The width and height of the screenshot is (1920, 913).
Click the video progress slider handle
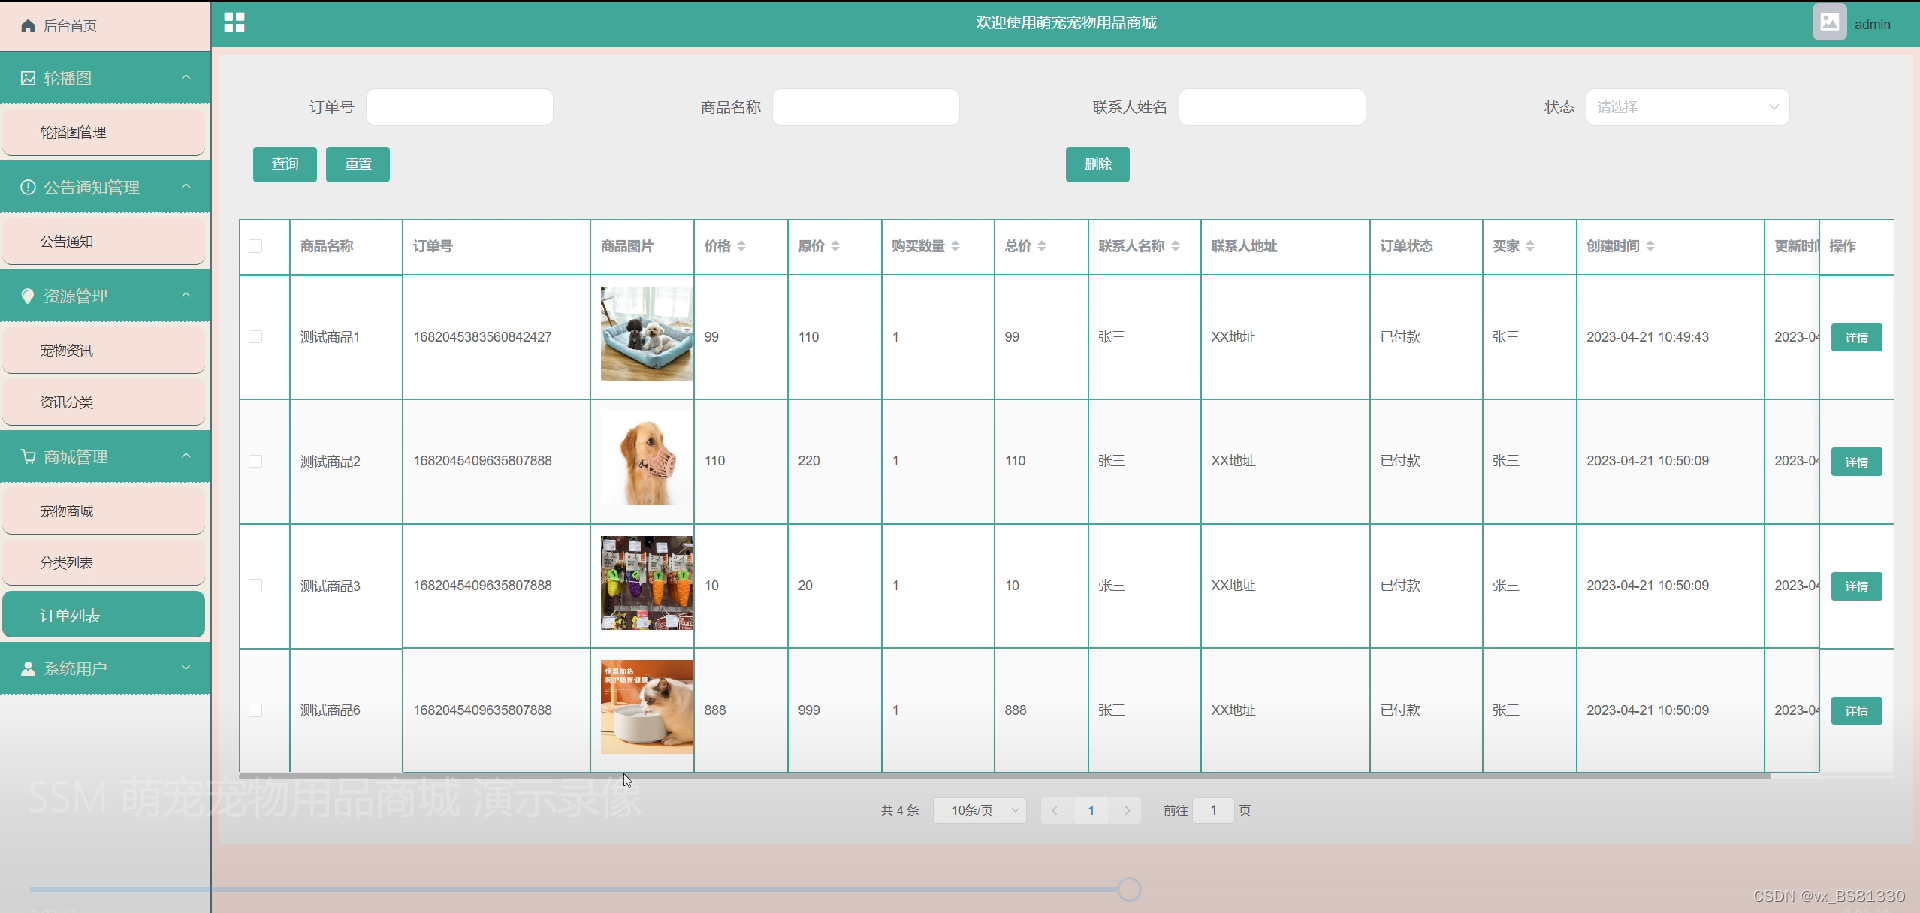tap(1130, 889)
